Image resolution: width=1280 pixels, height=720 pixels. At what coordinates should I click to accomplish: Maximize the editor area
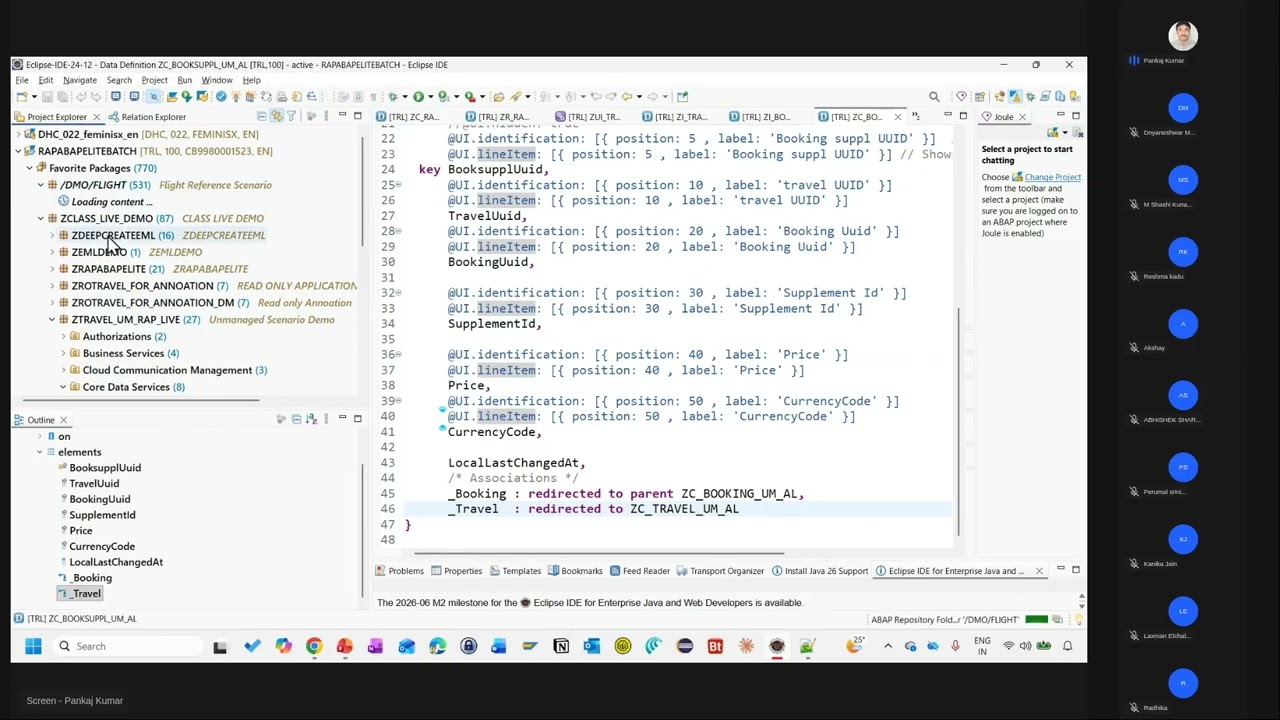[963, 116]
